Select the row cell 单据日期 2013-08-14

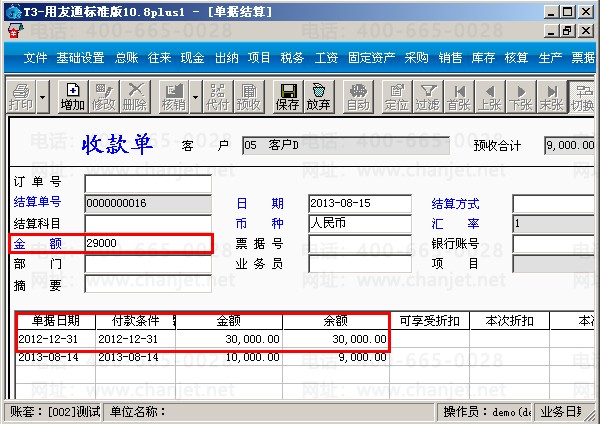55,357
